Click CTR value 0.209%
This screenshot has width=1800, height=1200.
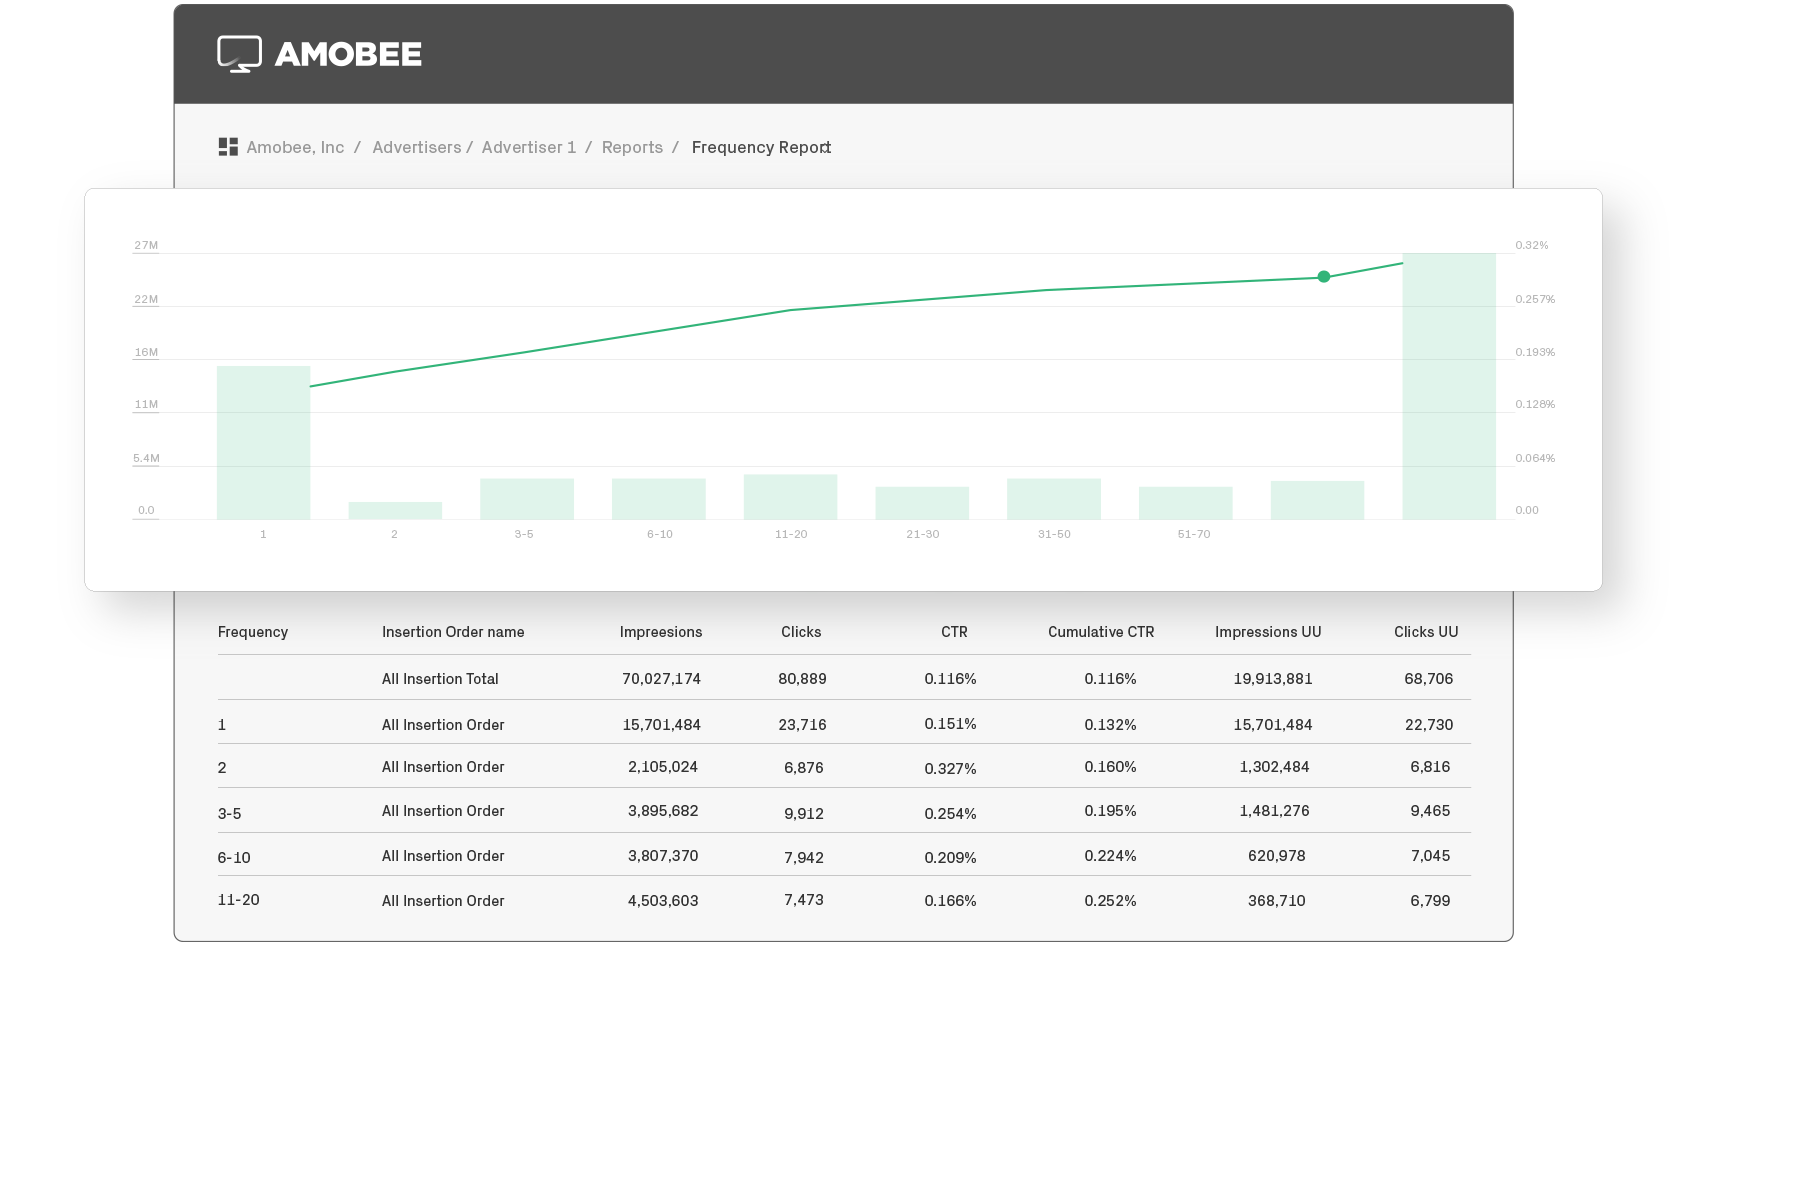coord(950,858)
